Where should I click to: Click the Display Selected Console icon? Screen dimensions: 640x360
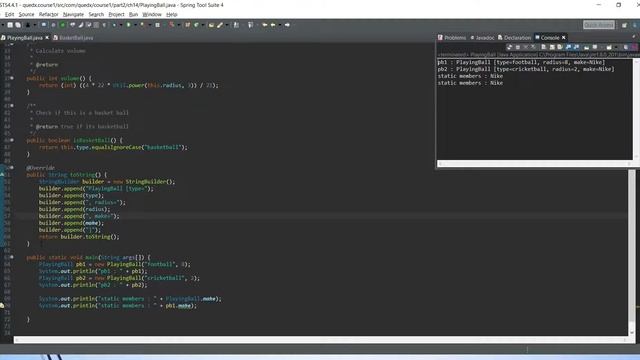click(x=595, y=47)
